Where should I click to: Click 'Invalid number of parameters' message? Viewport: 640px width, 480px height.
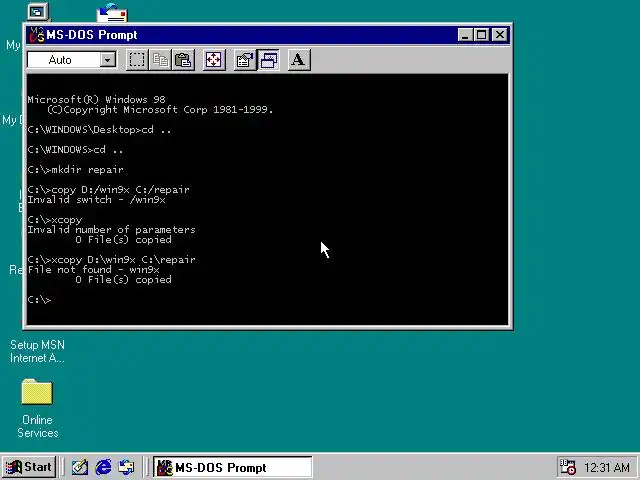(x=111, y=229)
